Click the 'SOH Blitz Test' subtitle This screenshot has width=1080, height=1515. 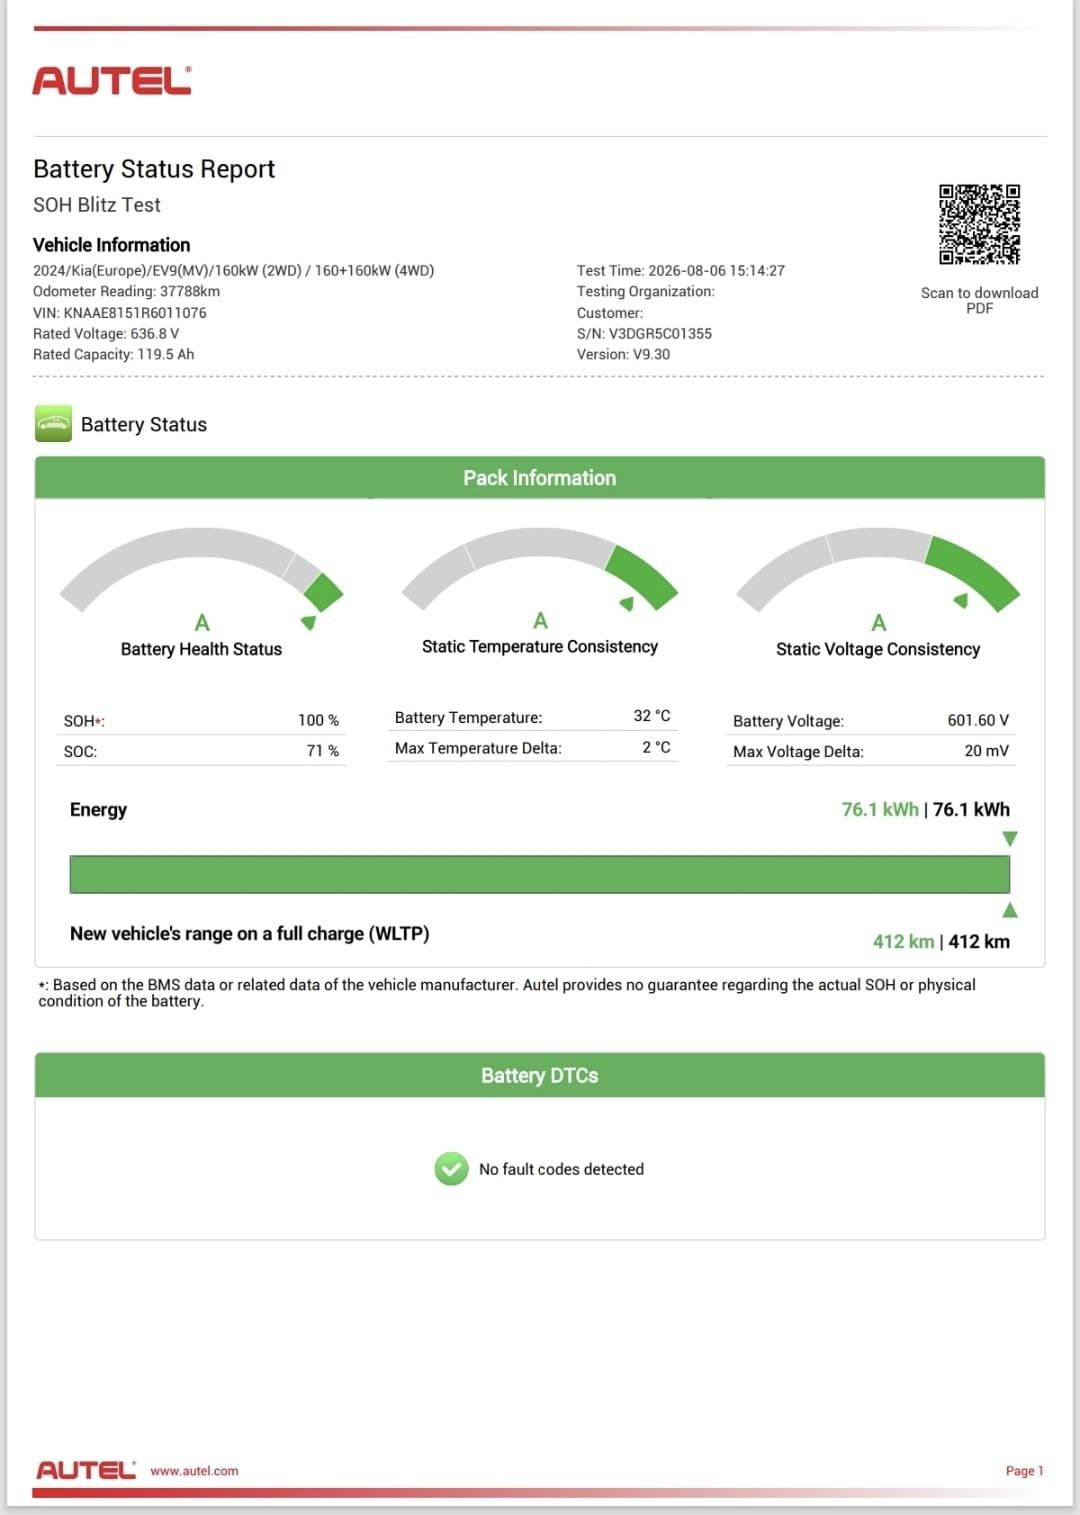click(x=97, y=205)
